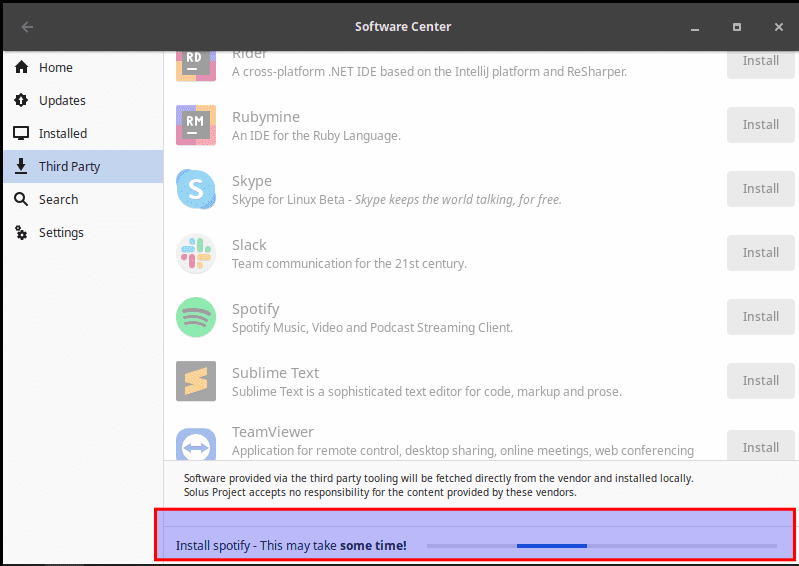Click the 'Install spotify - This may take' status

(x=291, y=546)
